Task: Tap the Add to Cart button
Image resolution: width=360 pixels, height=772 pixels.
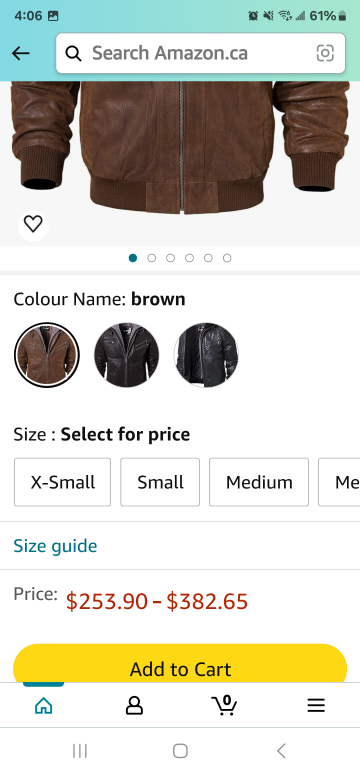Action: click(x=180, y=664)
